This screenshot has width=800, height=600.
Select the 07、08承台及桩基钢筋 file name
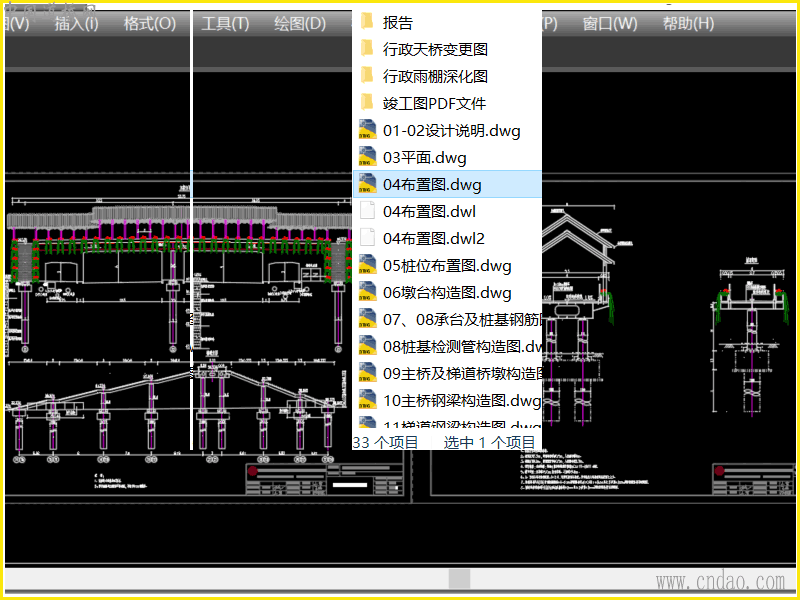tap(462, 320)
